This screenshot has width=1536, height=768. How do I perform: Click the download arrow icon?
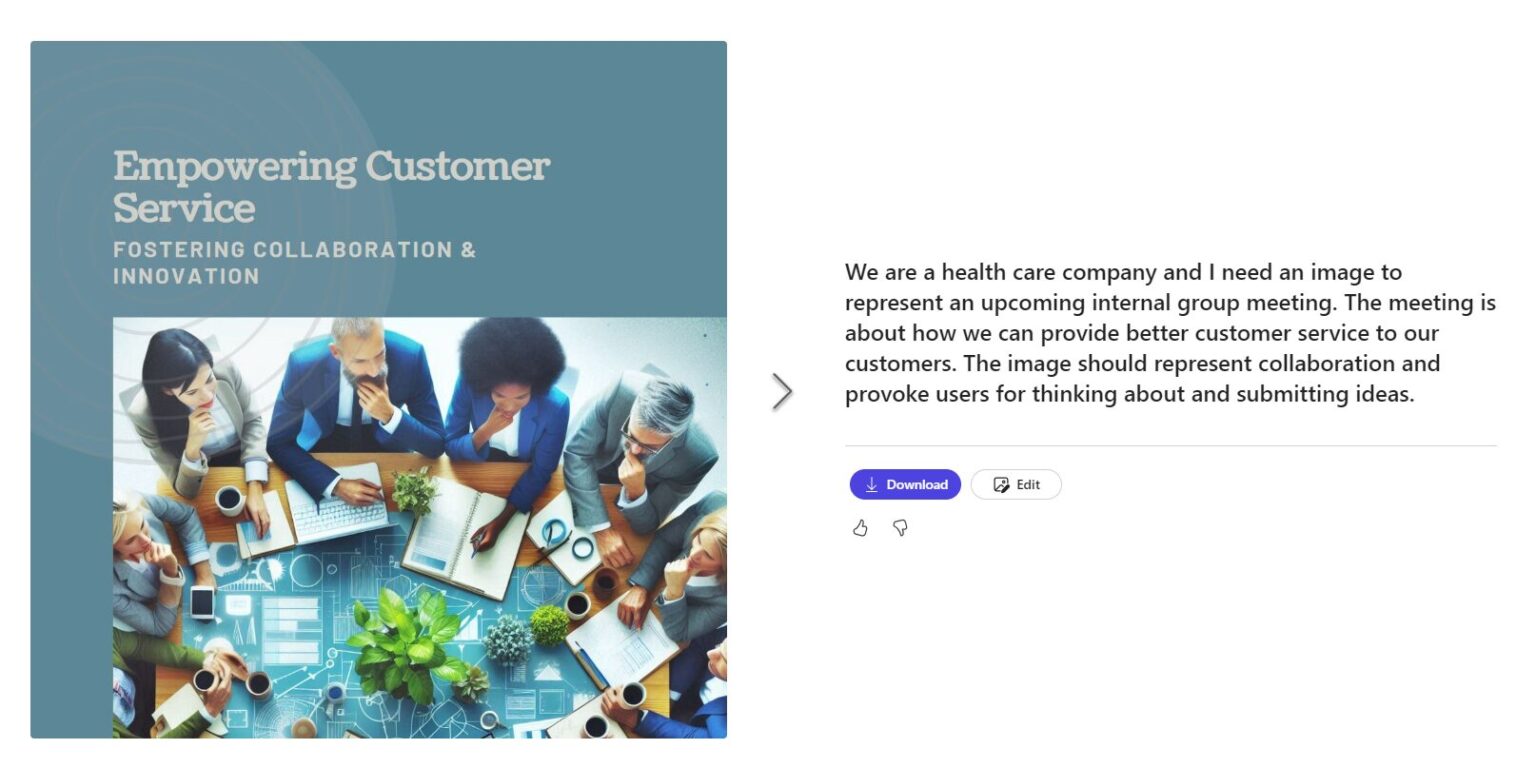coord(872,485)
